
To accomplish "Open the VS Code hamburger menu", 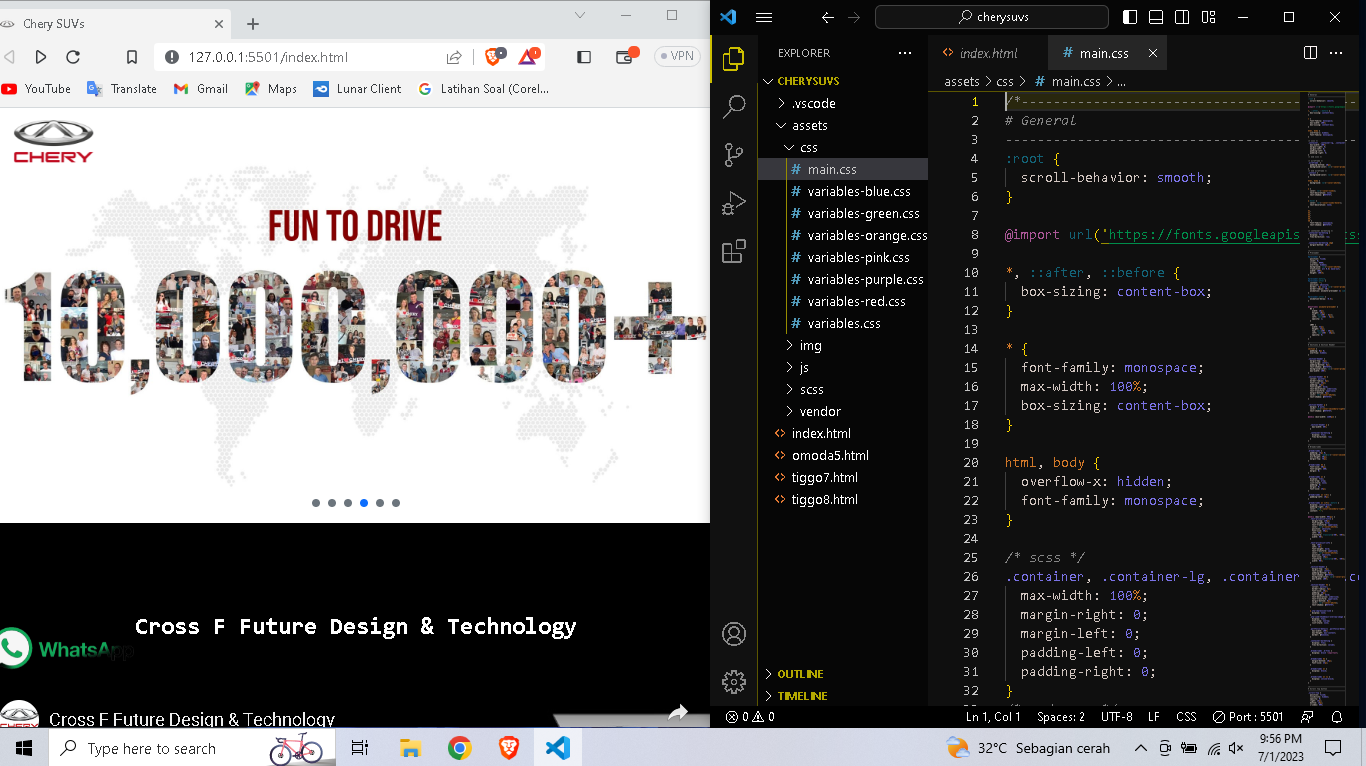I will point(764,17).
